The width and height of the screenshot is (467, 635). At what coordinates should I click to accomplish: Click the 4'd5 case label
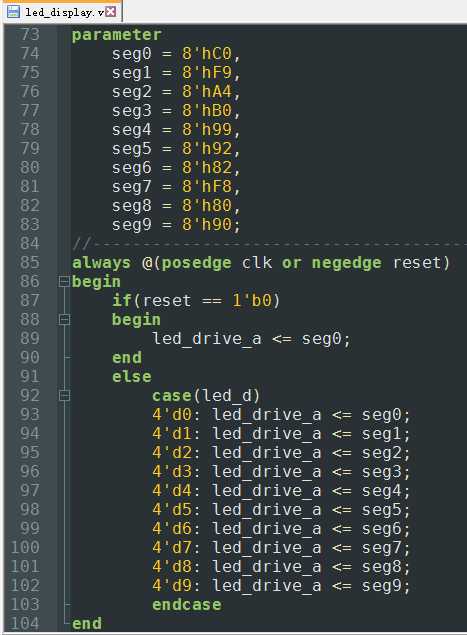click(172, 509)
